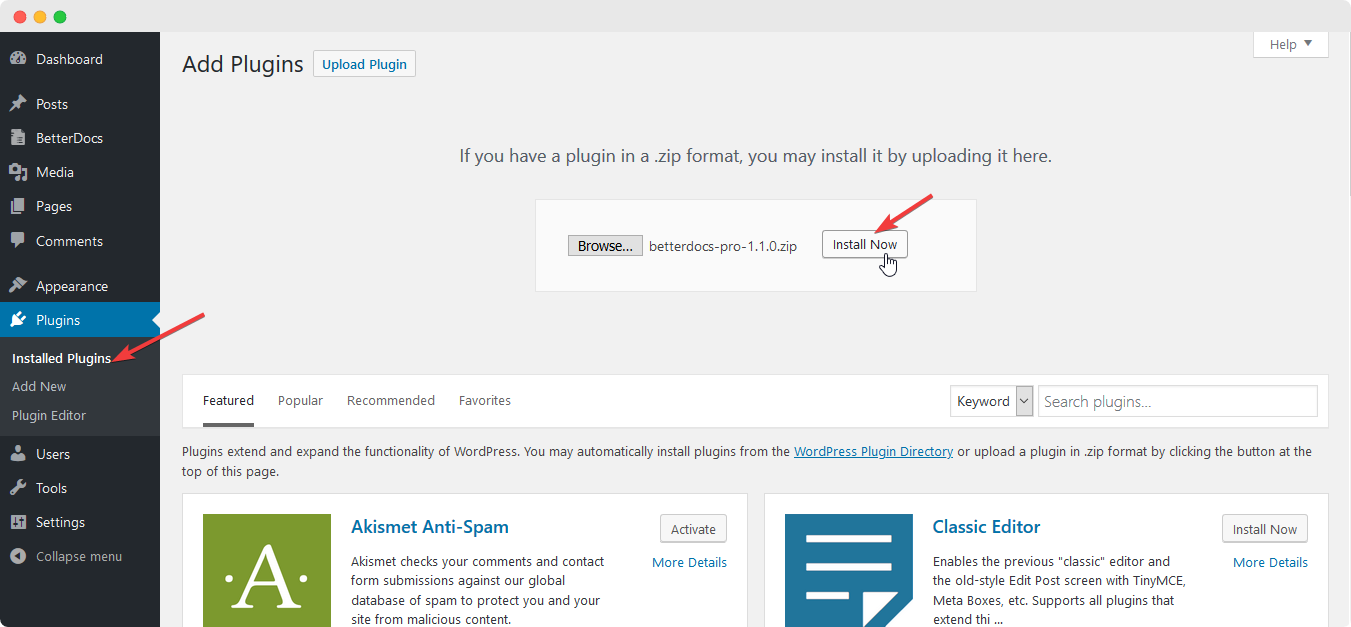Click the Pages icon in sidebar
This screenshot has height=627, width=1351.
pos(18,206)
